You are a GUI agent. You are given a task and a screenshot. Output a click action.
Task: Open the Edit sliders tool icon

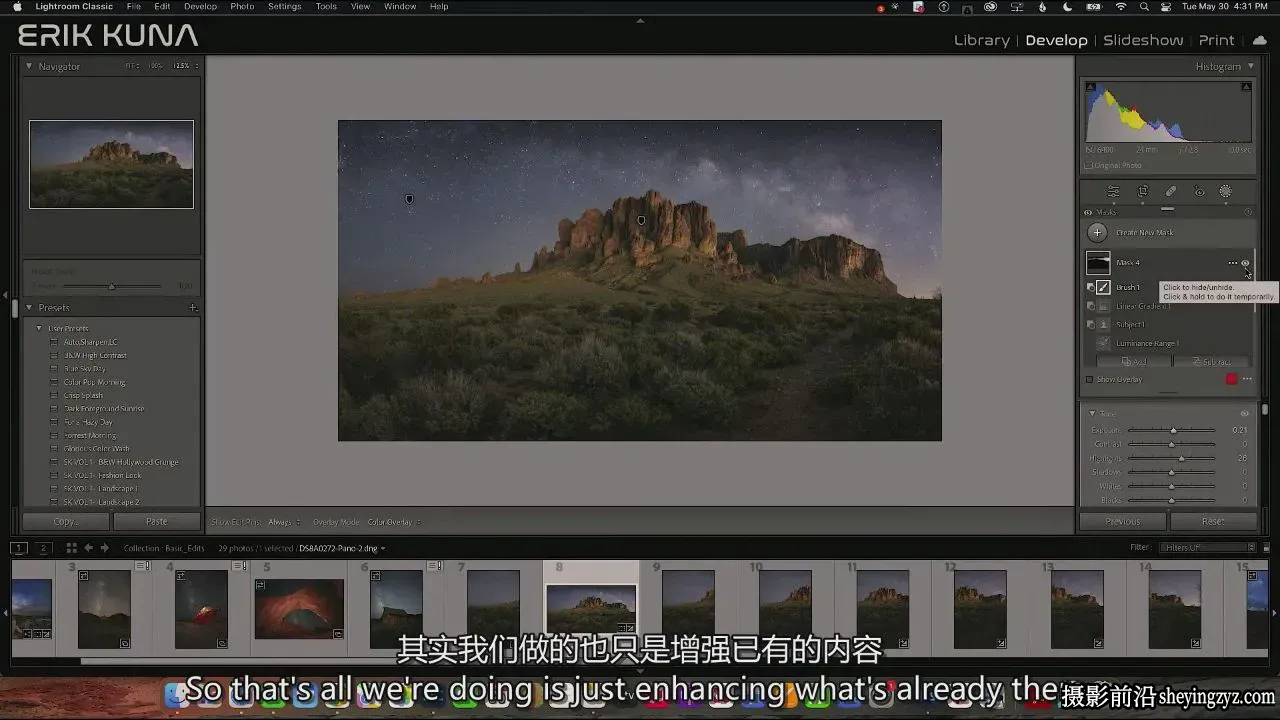1113,191
